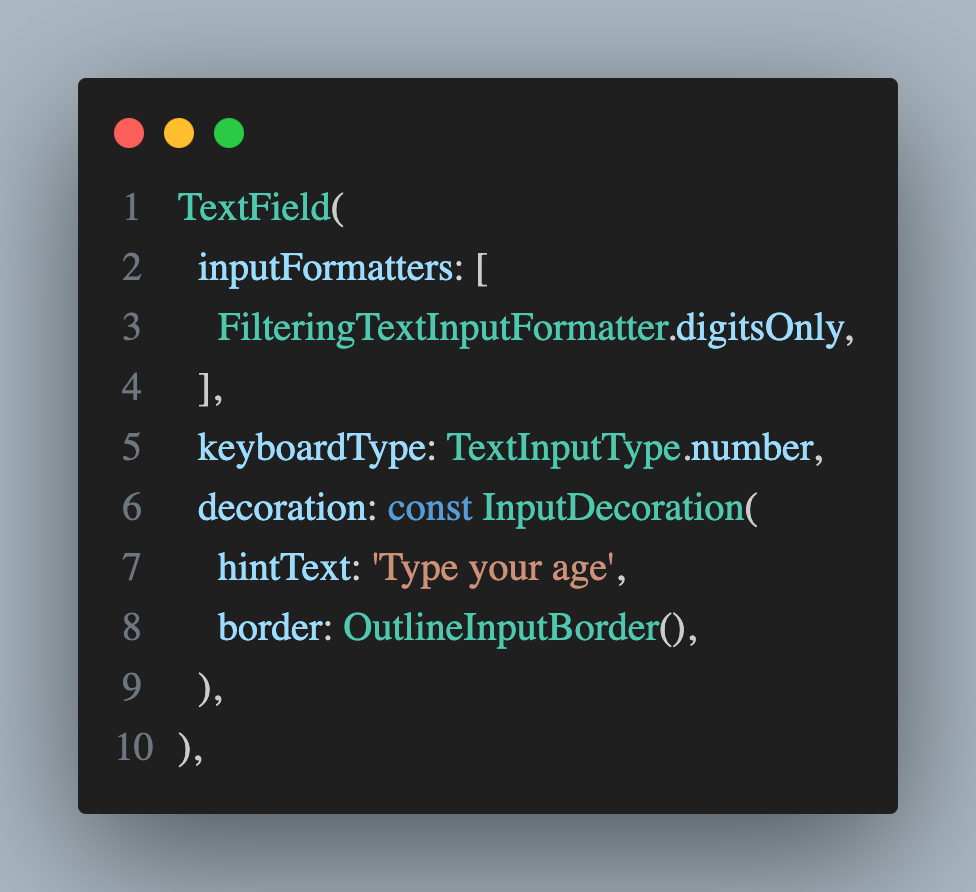Image resolution: width=976 pixels, height=892 pixels.
Task: Click the green maximize dot
Action: click(x=229, y=133)
